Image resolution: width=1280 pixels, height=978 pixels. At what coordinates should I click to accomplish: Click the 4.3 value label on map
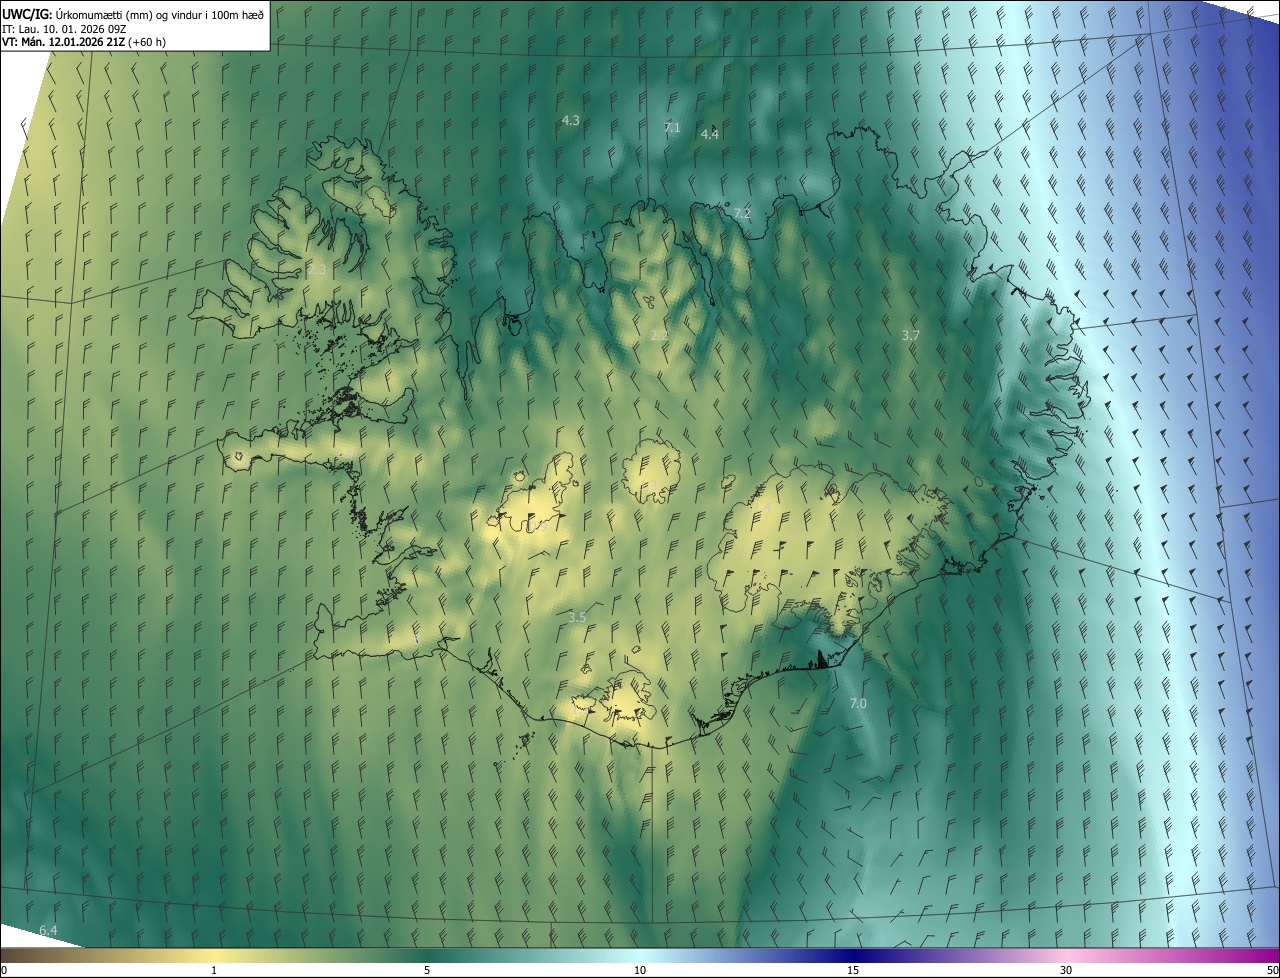(570, 120)
